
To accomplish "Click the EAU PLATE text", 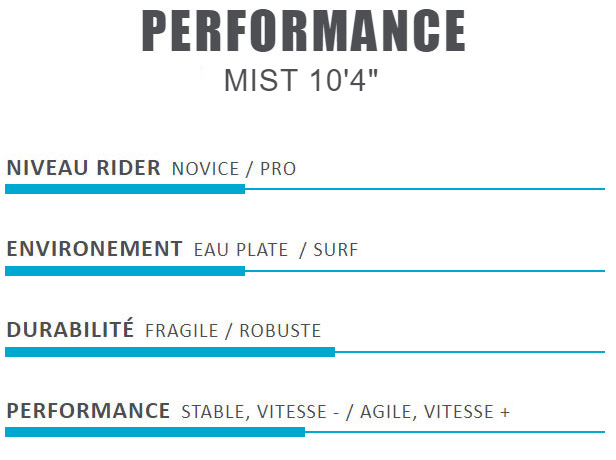I will point(241,250).
